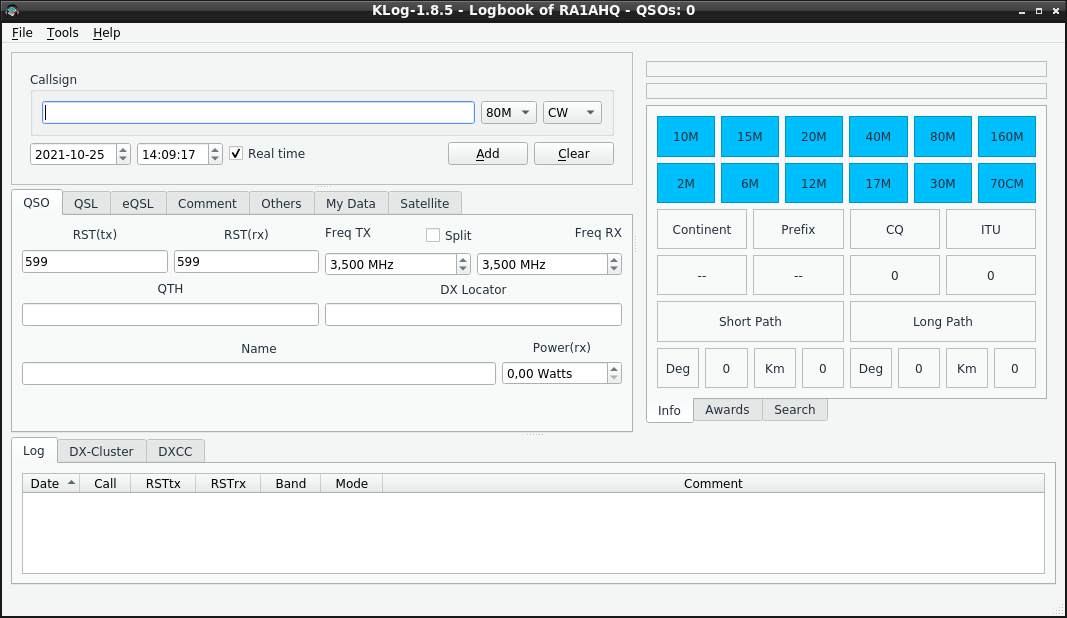
Task: Click the 30M band status box
Action: tap(942, 183)
